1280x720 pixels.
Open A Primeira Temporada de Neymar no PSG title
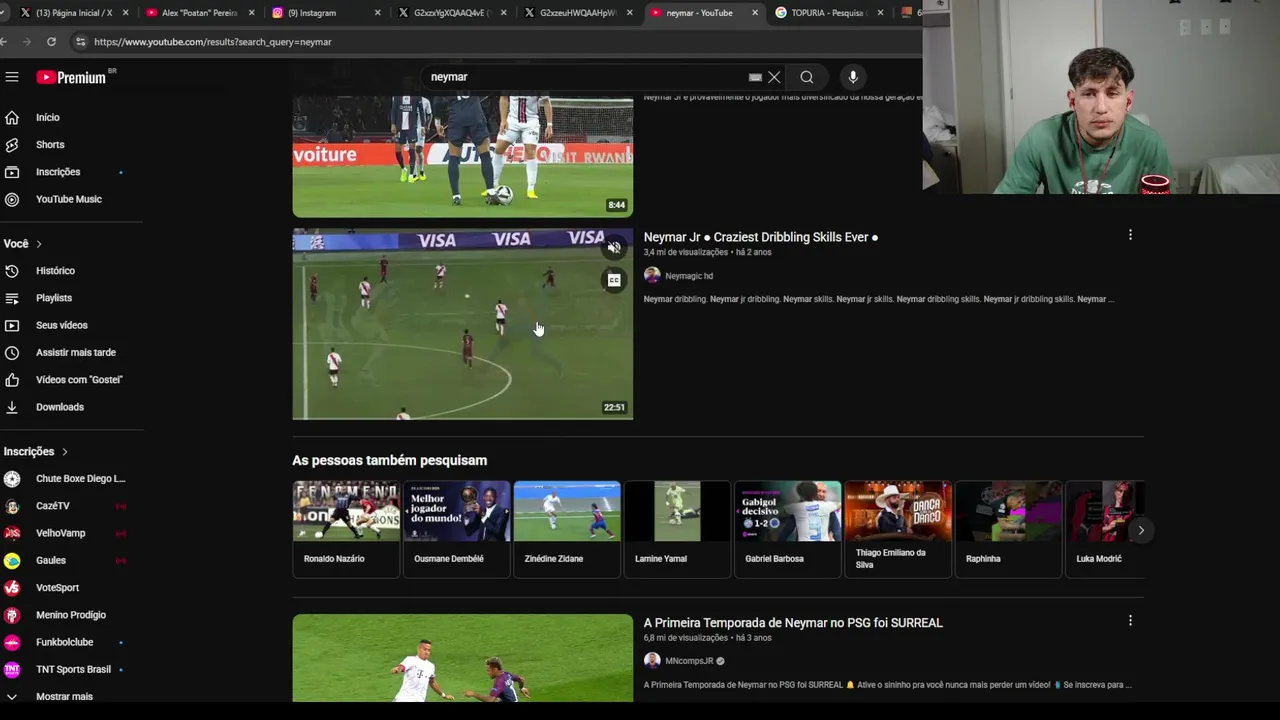click(x=793, y=623)
